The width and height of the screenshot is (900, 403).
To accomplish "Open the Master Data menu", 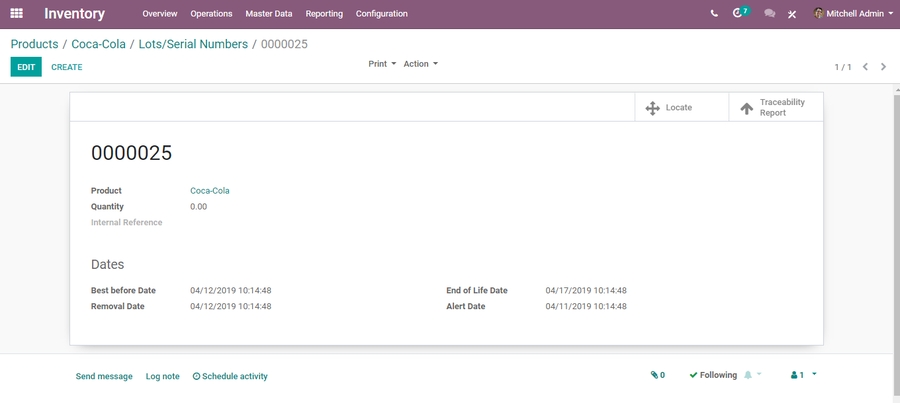I will coord(269,14).
